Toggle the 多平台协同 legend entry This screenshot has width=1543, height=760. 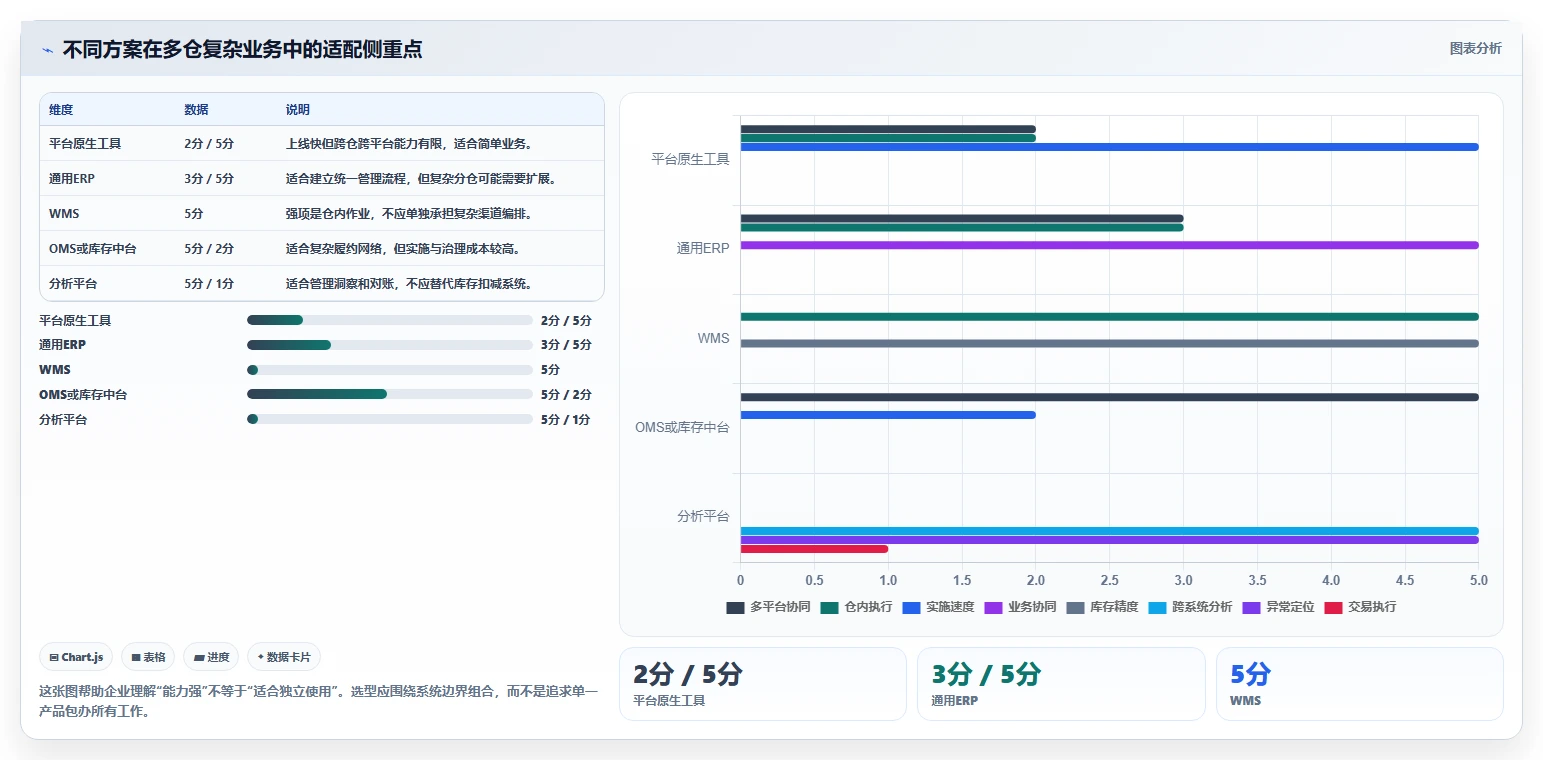(768, 607)
